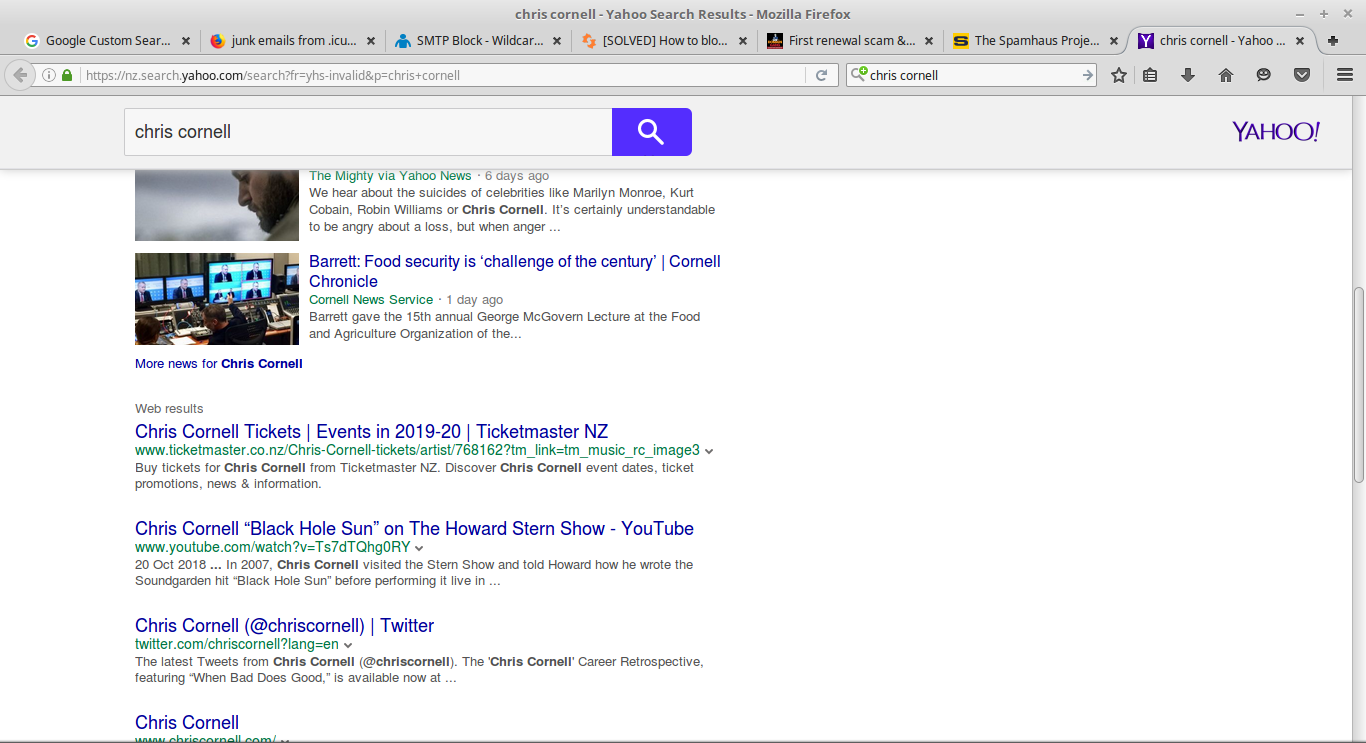Click the Yahoo logo
Viewport: 1366px width, 743px height.
point(1276,132)
